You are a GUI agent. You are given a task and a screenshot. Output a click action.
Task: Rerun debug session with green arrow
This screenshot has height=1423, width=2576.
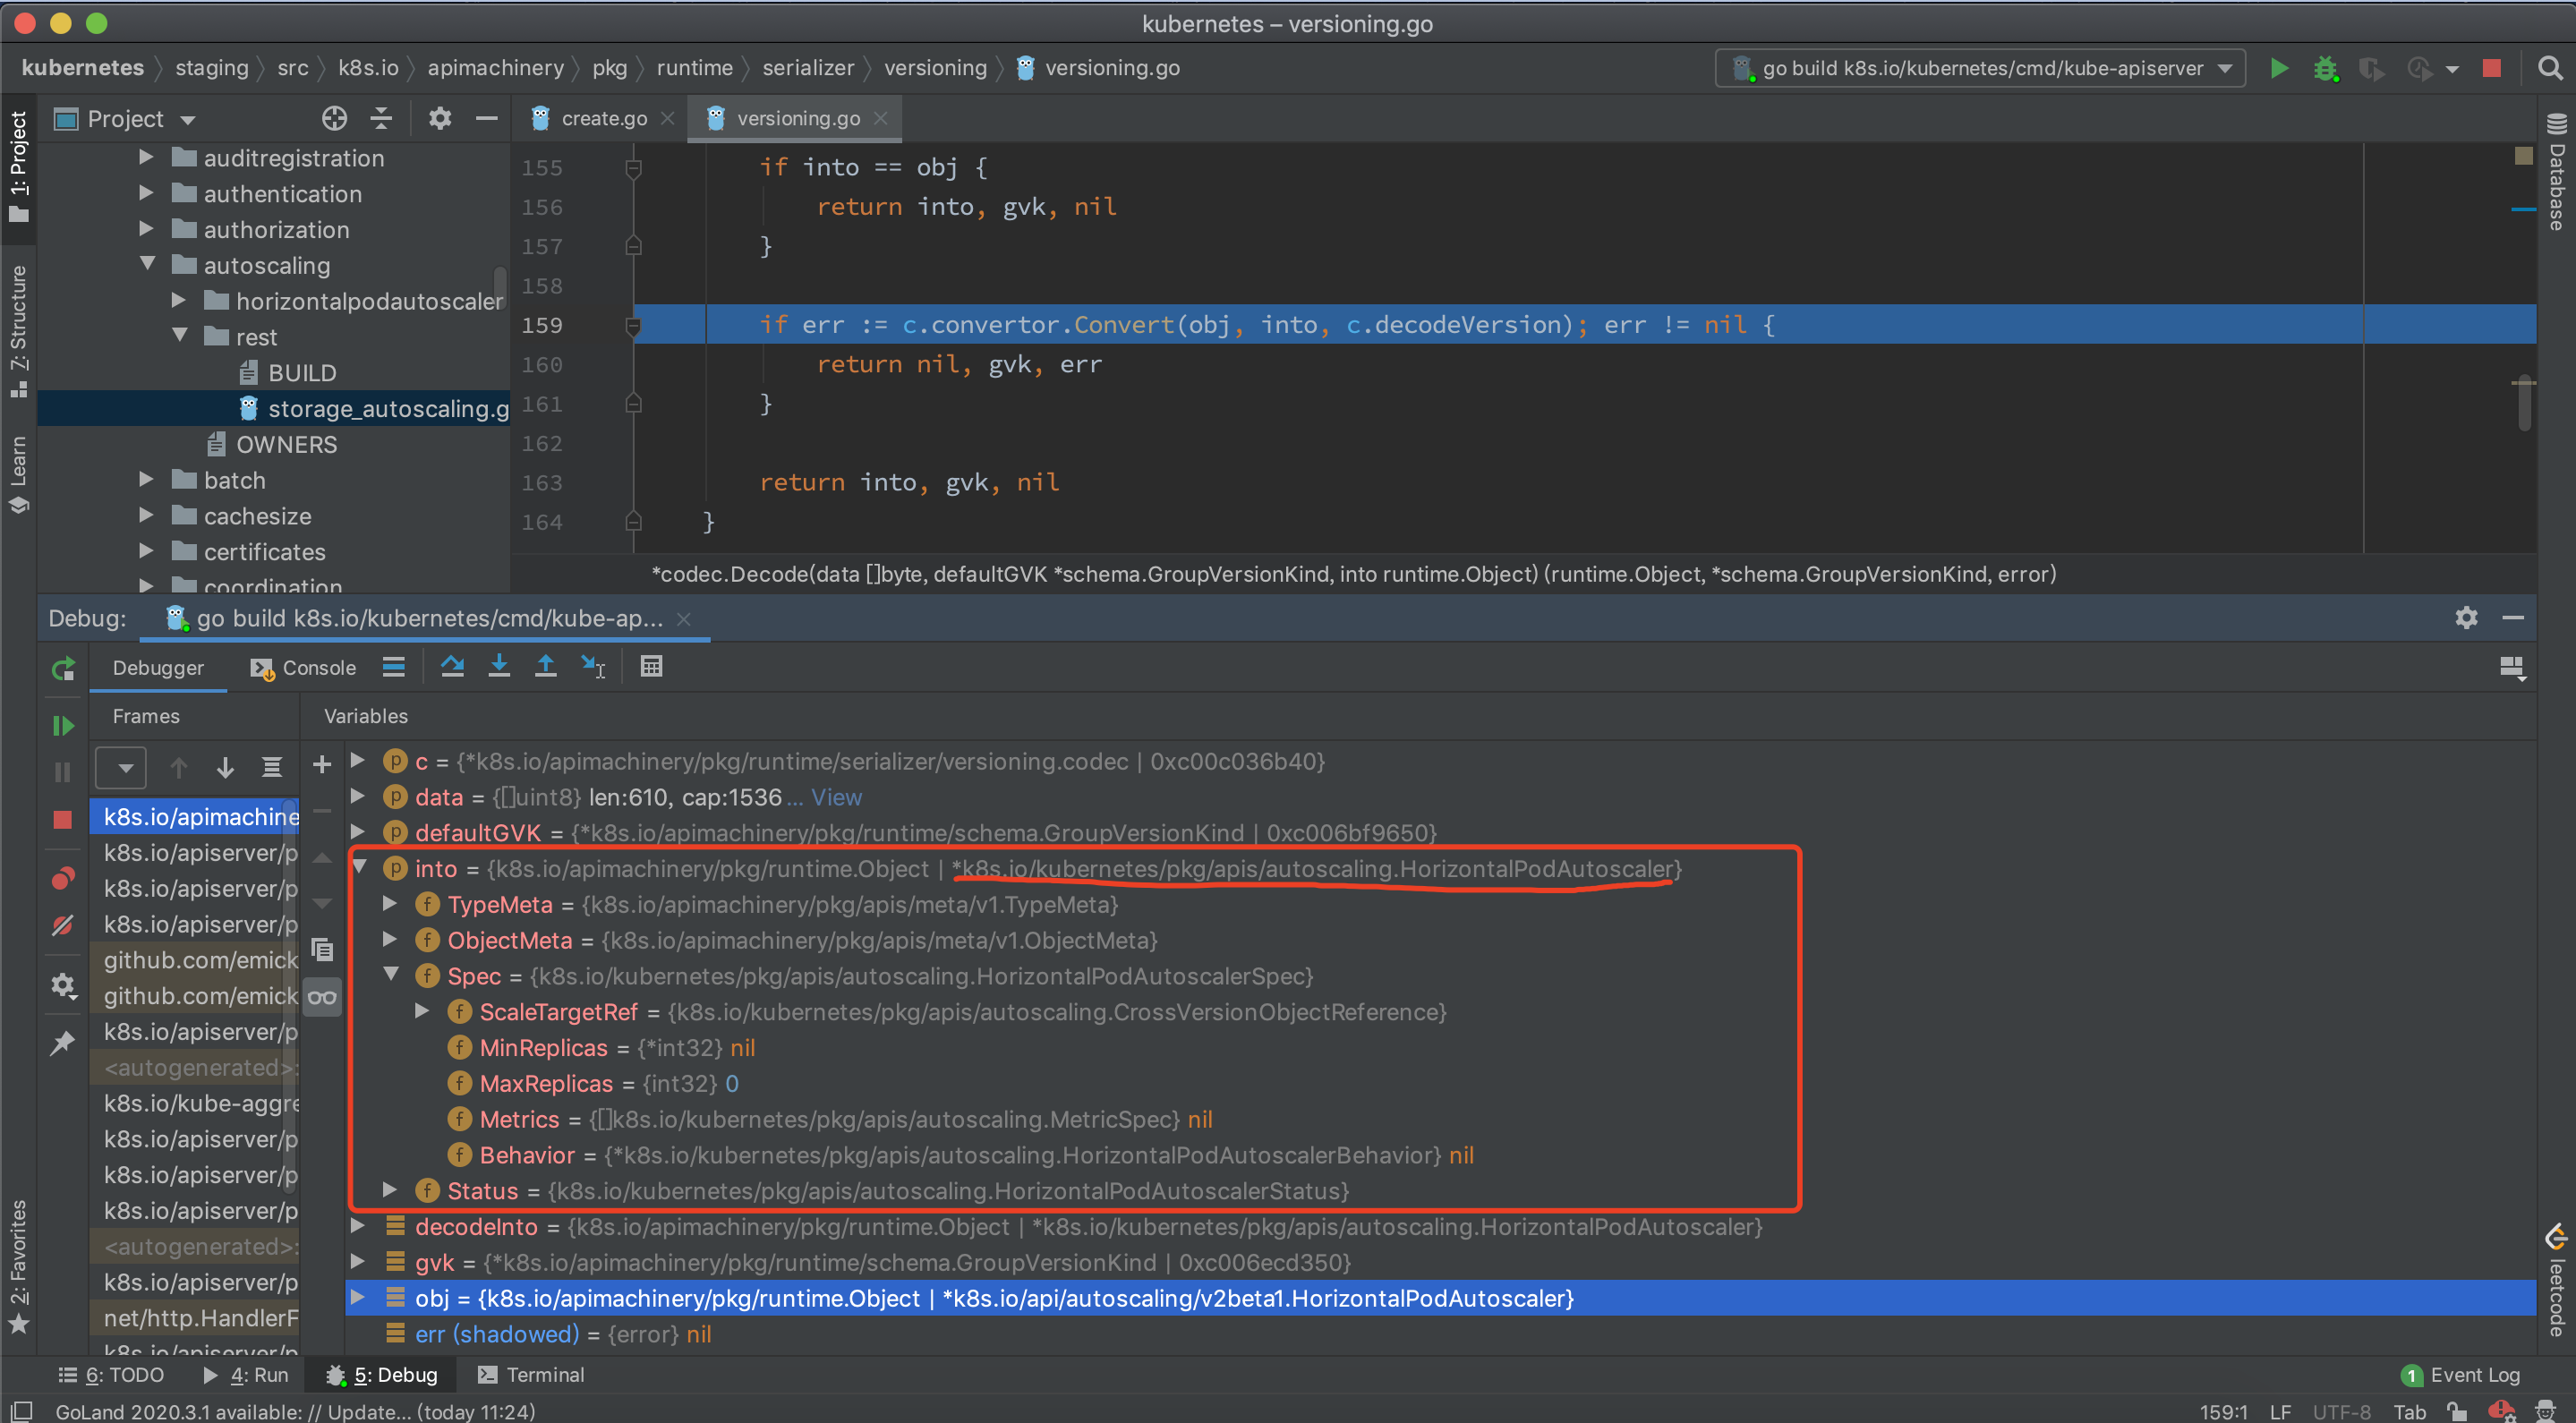62,668
